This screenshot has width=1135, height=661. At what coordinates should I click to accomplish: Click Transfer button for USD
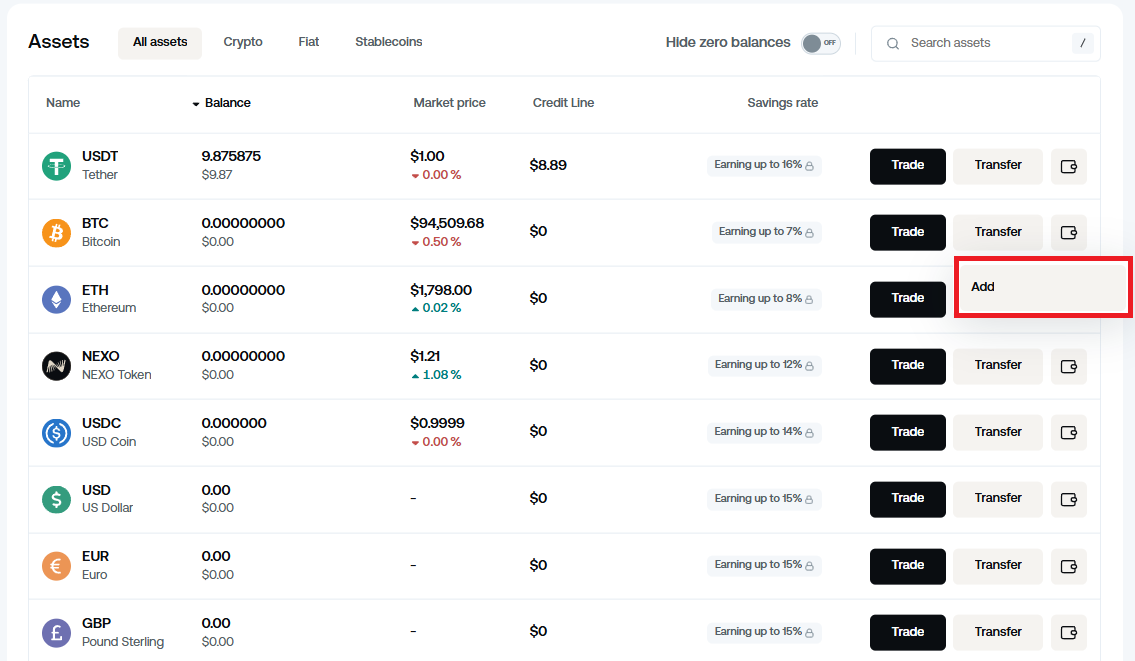[x=997, y=499]
